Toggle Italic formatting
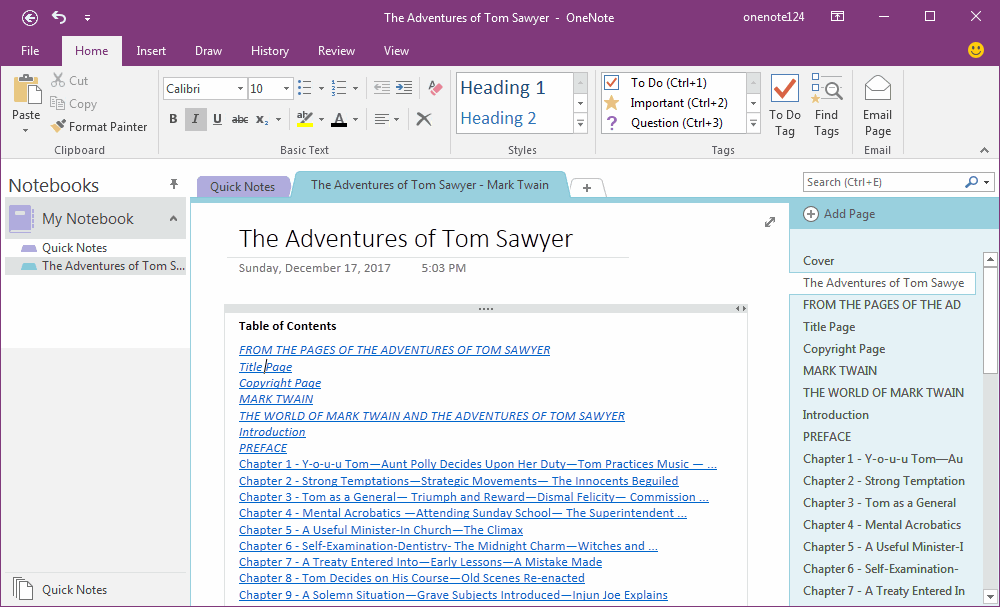Viewport: 1000px width, 607px height. pyautogui.click(x=195, y=119)
